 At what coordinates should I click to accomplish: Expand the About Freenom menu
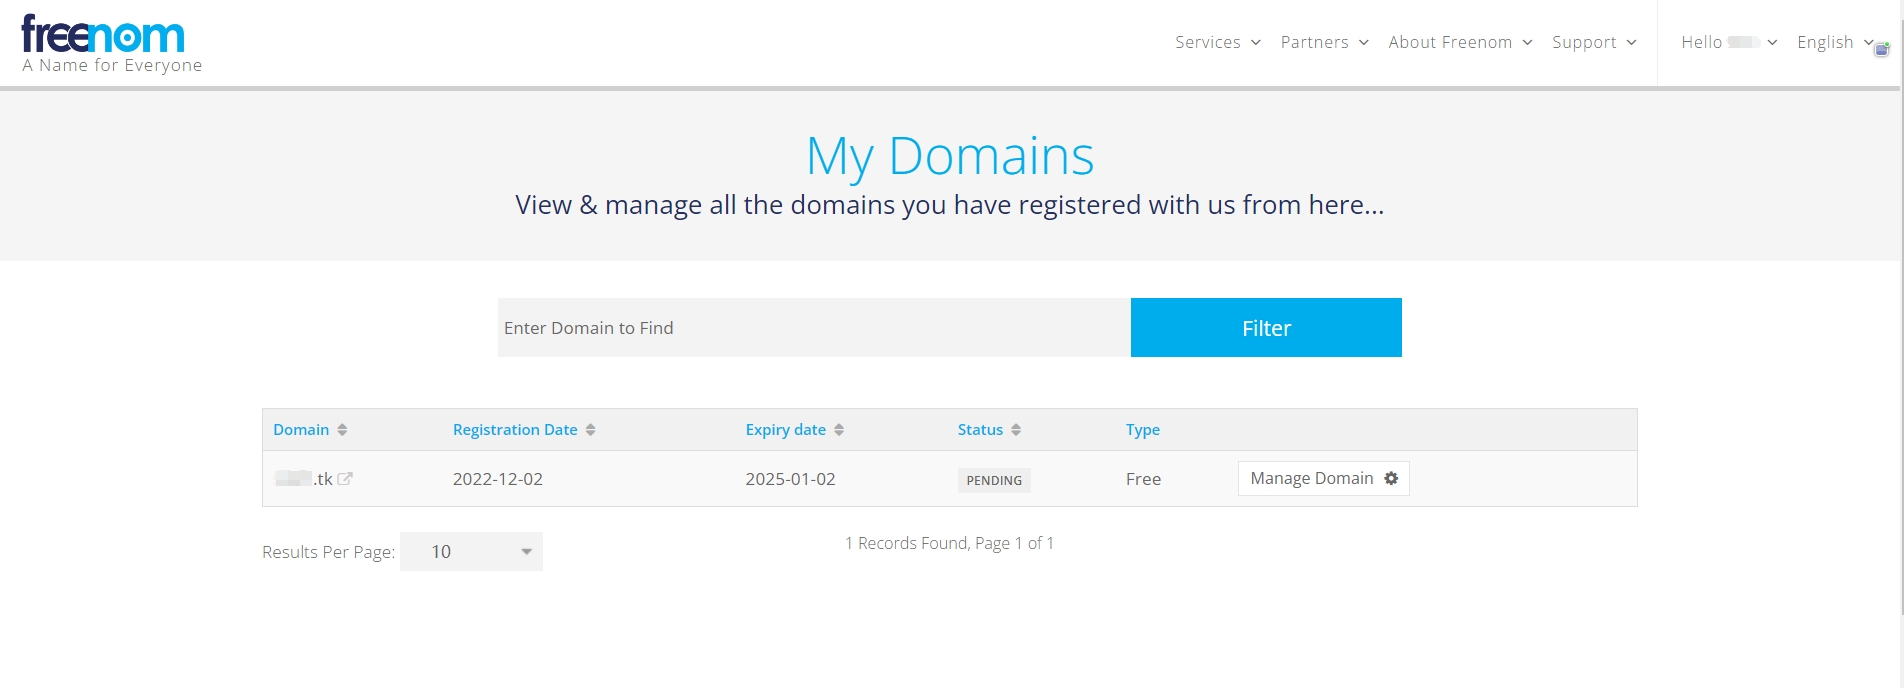(1460, 42)
